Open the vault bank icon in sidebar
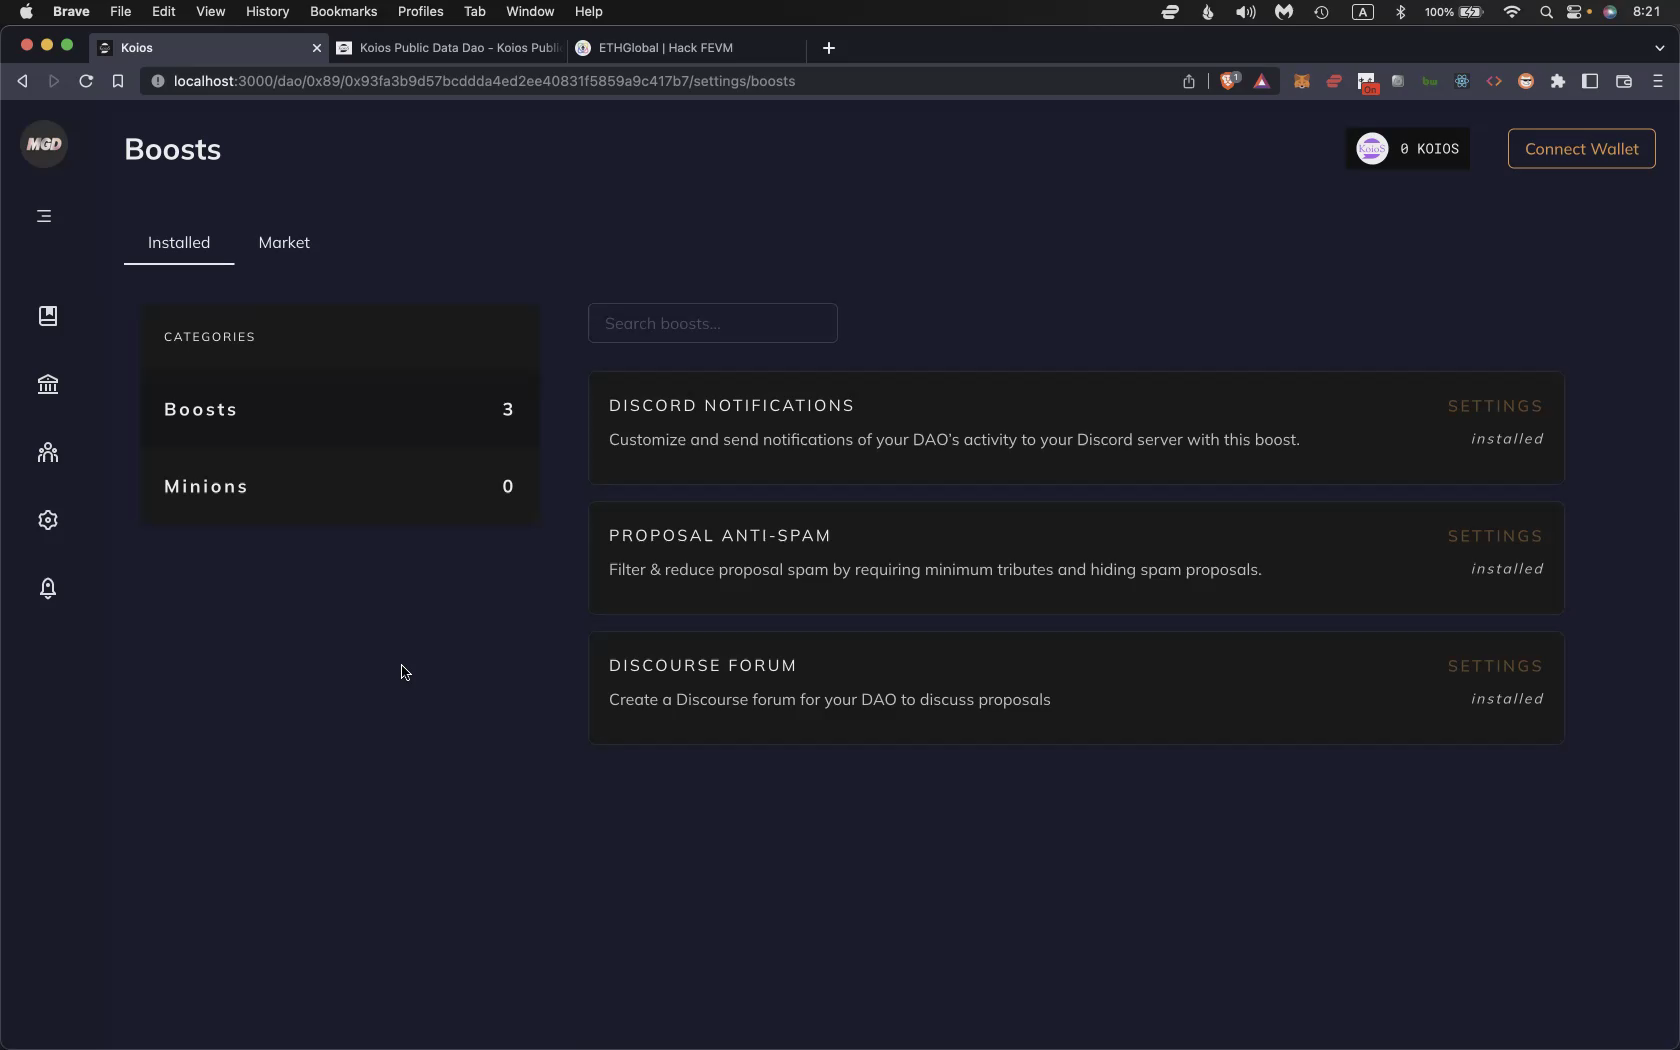 [48, 384]
